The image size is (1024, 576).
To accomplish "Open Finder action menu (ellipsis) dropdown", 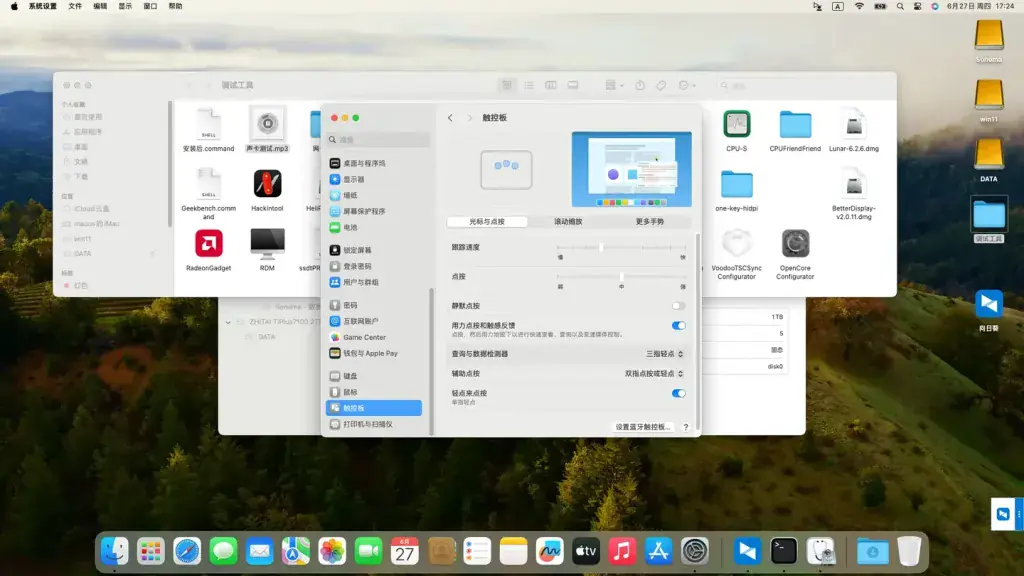I will click(x=687, y=86).
